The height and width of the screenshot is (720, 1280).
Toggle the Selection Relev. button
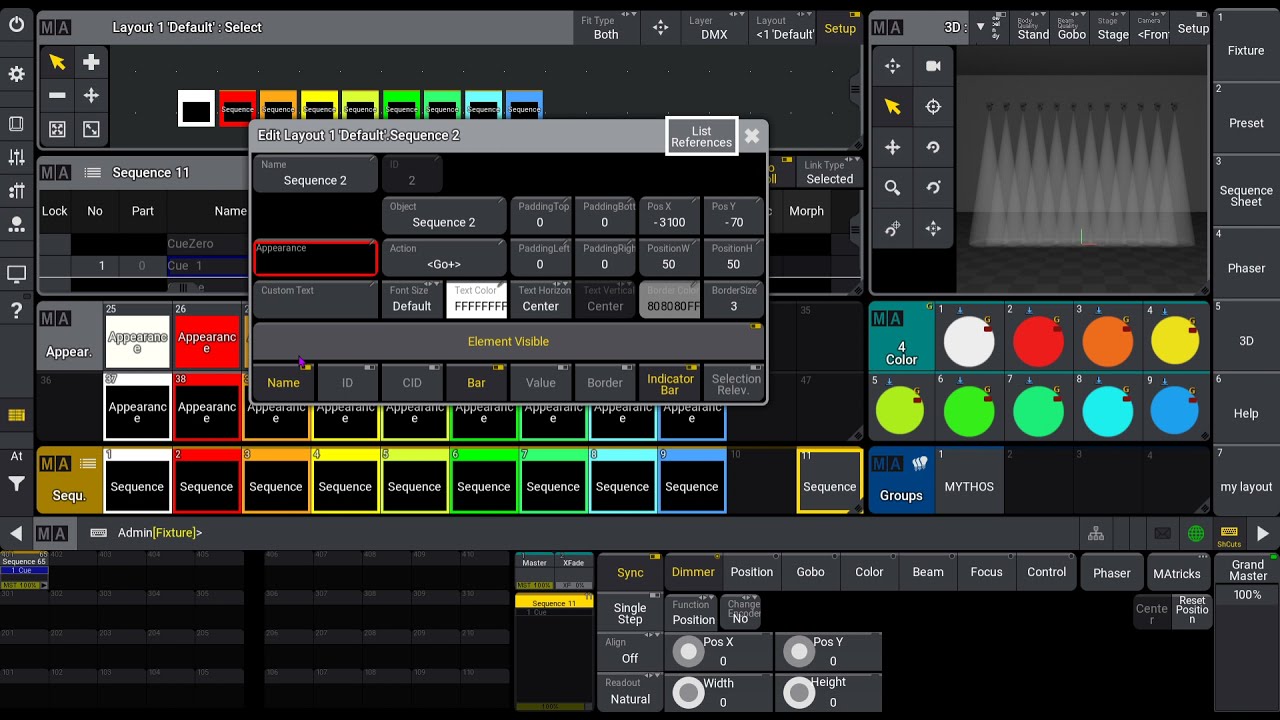[x=735, y=382]
